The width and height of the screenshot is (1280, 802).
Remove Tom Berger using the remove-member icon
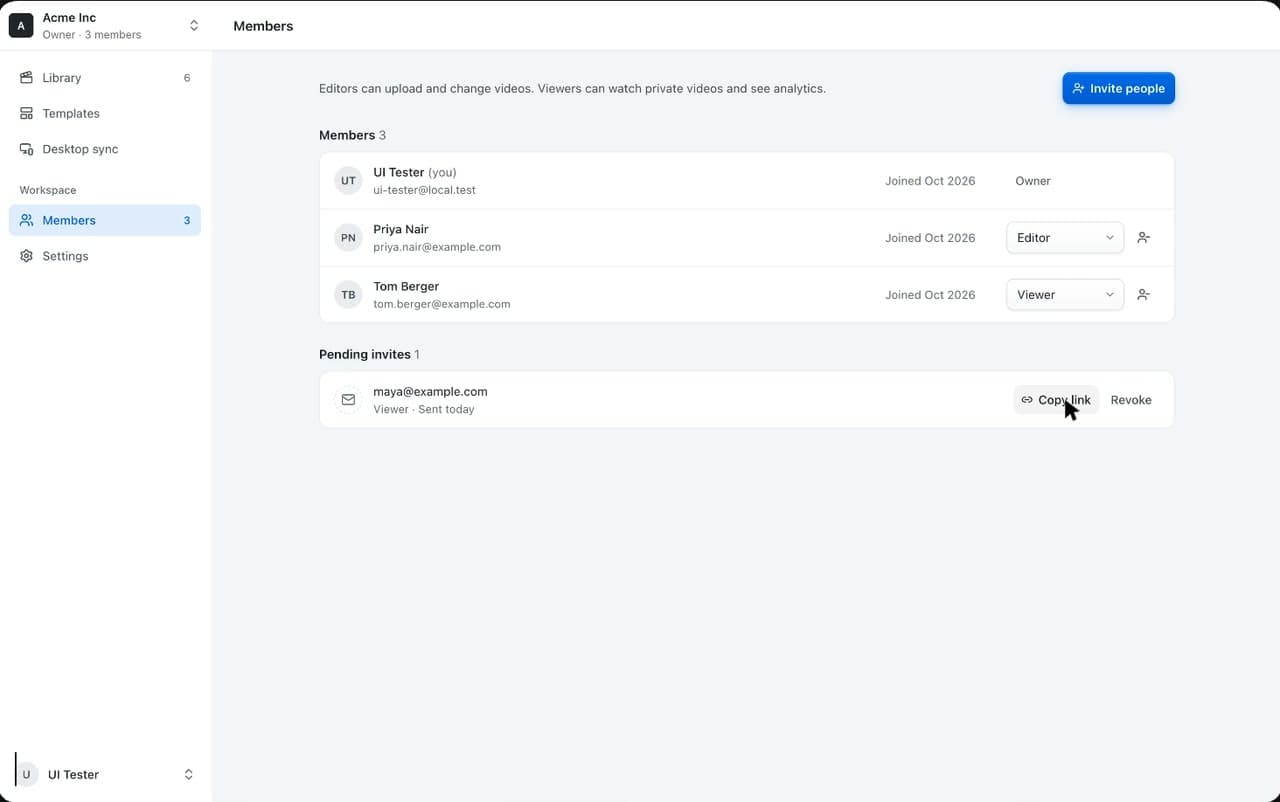[1144, 295]
